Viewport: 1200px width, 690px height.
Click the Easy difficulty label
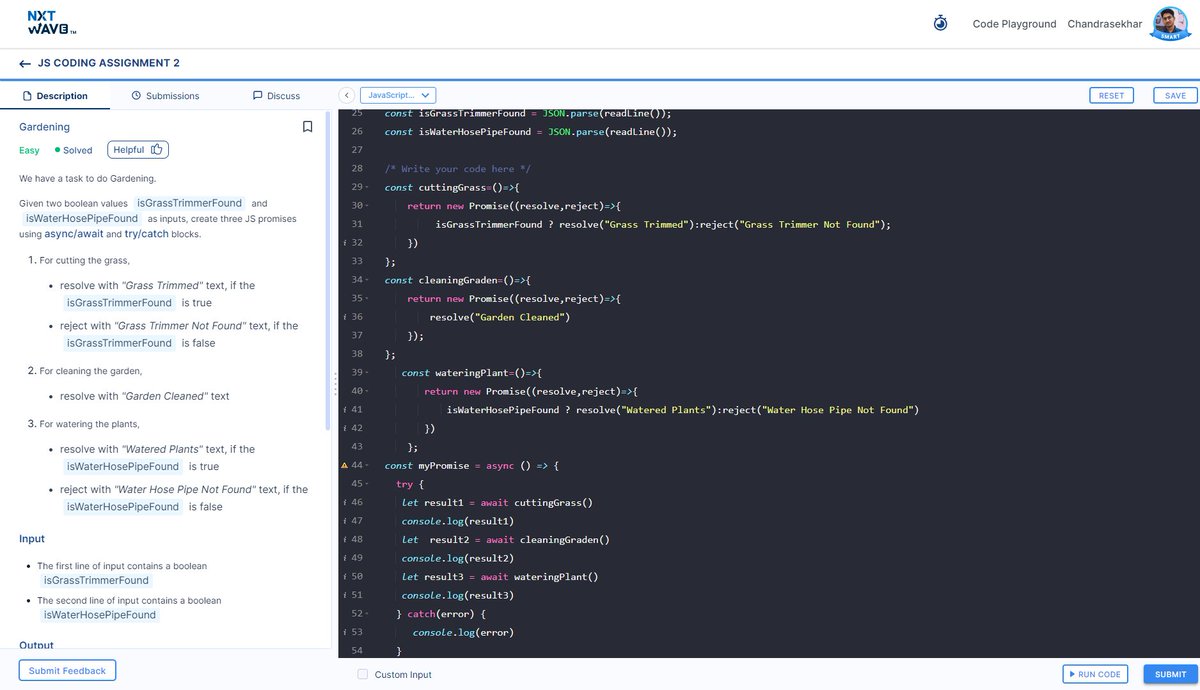(29, 150)
